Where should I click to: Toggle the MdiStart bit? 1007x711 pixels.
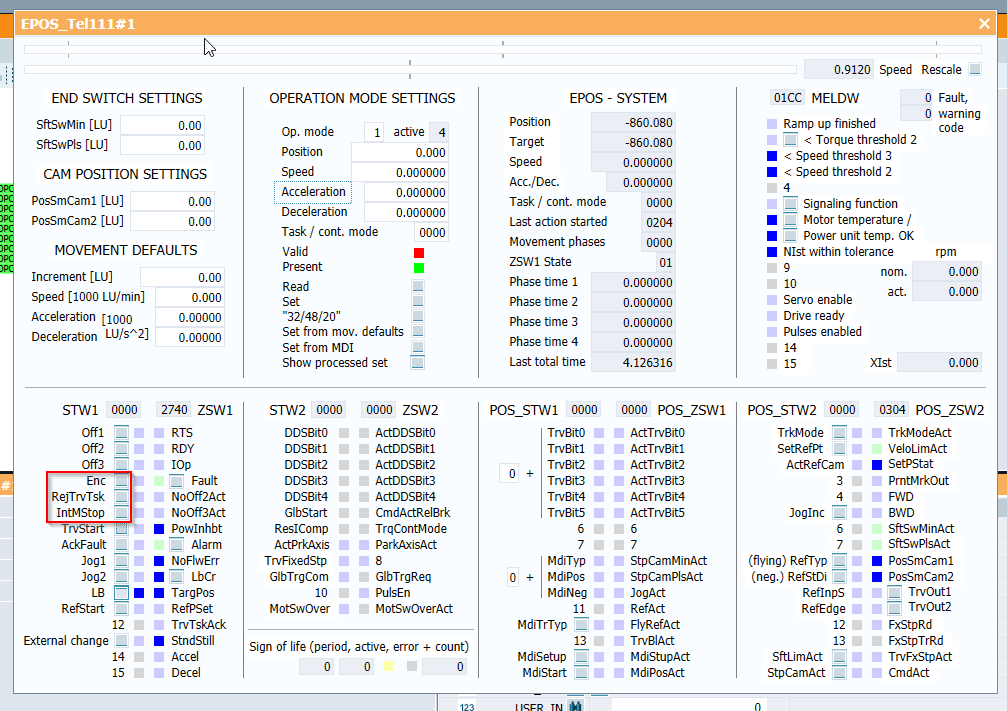tap(581, 672)
